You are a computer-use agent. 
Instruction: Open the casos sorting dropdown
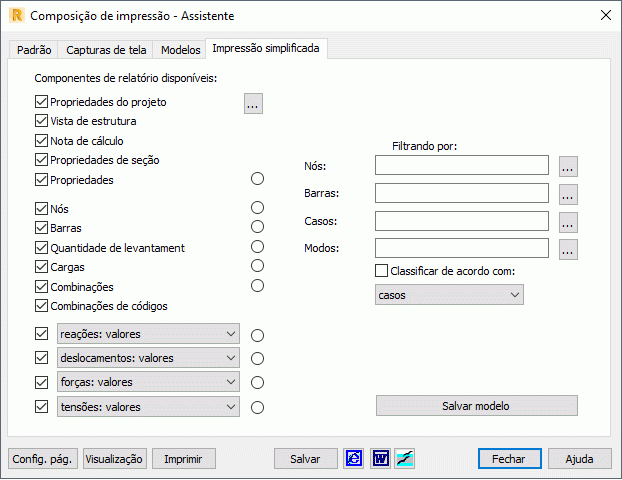click(449, 294)
